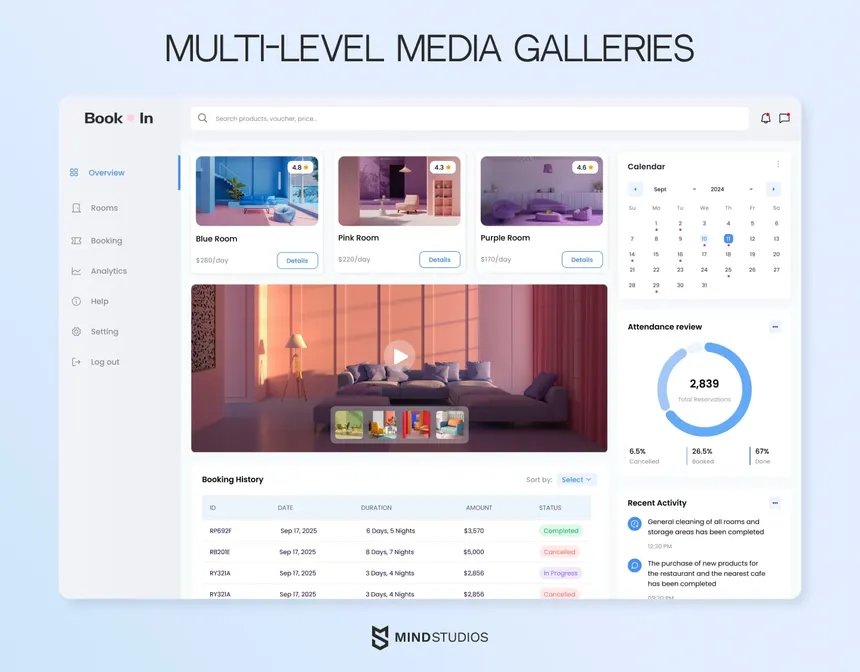The height and width of the screenshot is (672, 860).
Task: Open the messages chat icon
Action: 784,118
